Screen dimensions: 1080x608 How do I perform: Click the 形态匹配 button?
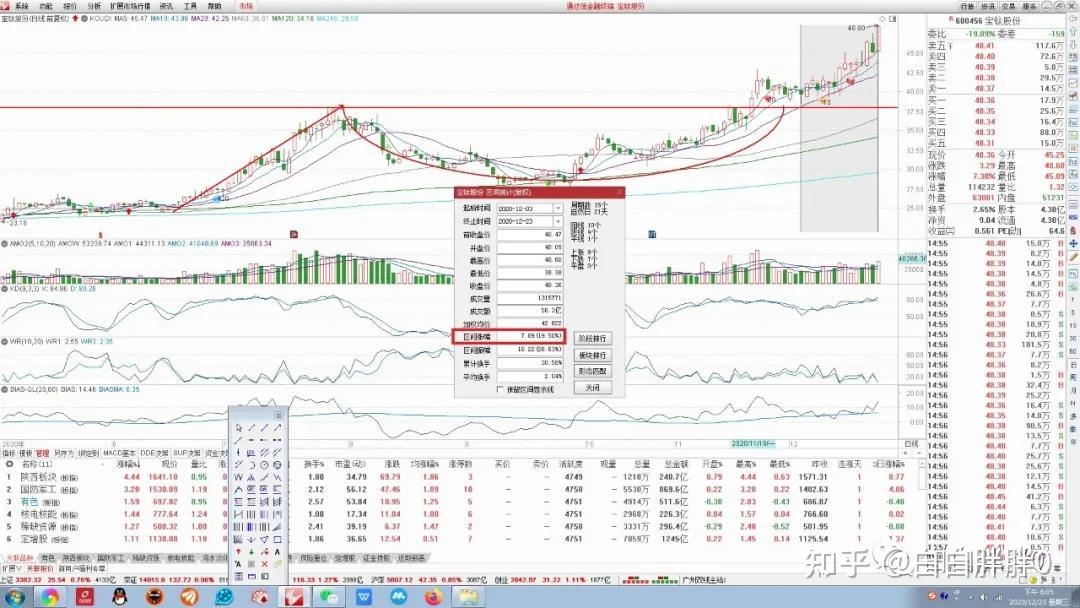pos(592,371)
